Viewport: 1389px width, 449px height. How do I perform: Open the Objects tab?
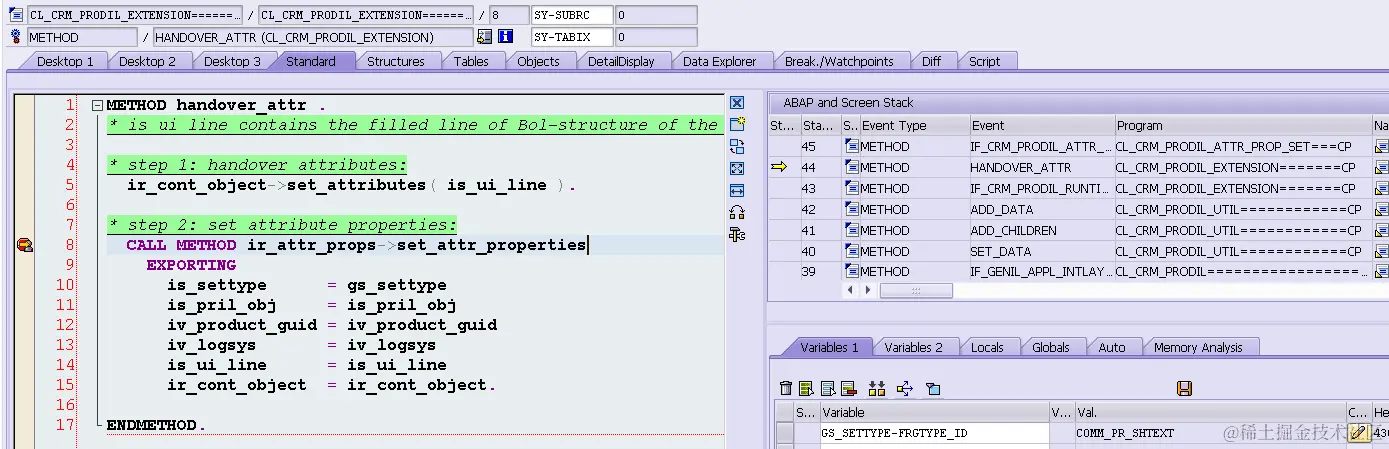[538, 61]
